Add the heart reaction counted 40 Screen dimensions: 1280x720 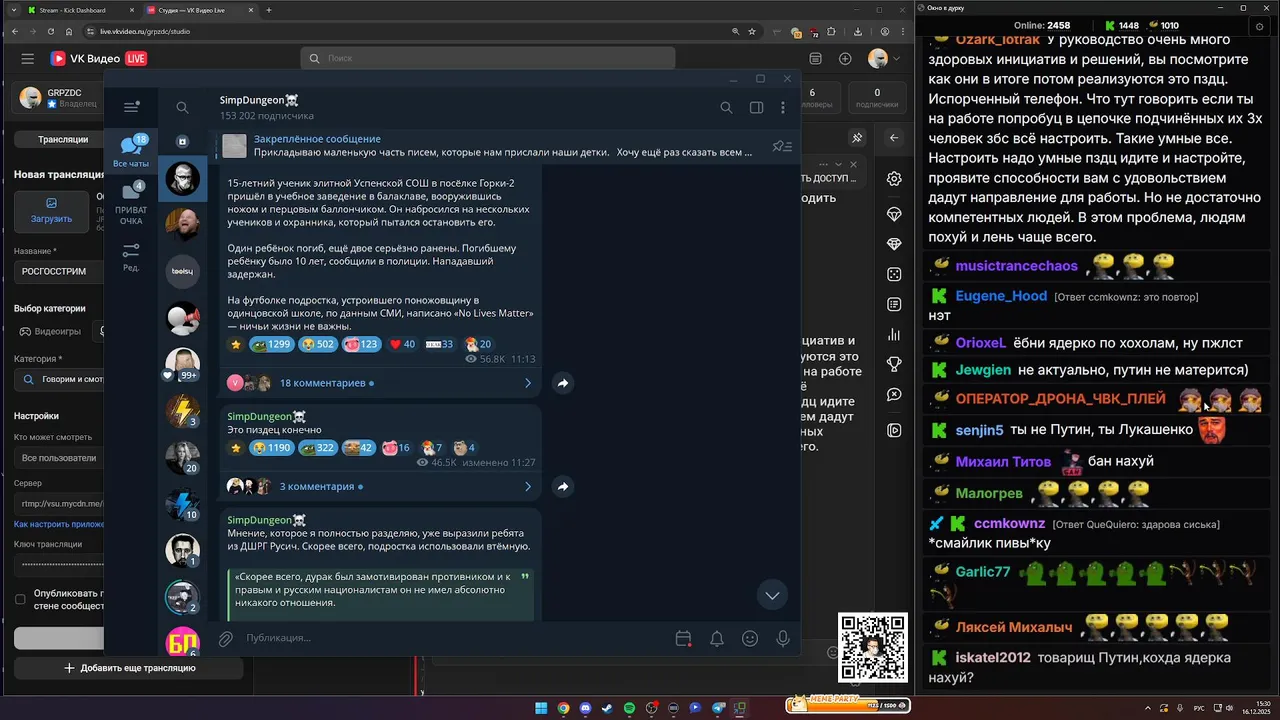(x=402, y=344)
